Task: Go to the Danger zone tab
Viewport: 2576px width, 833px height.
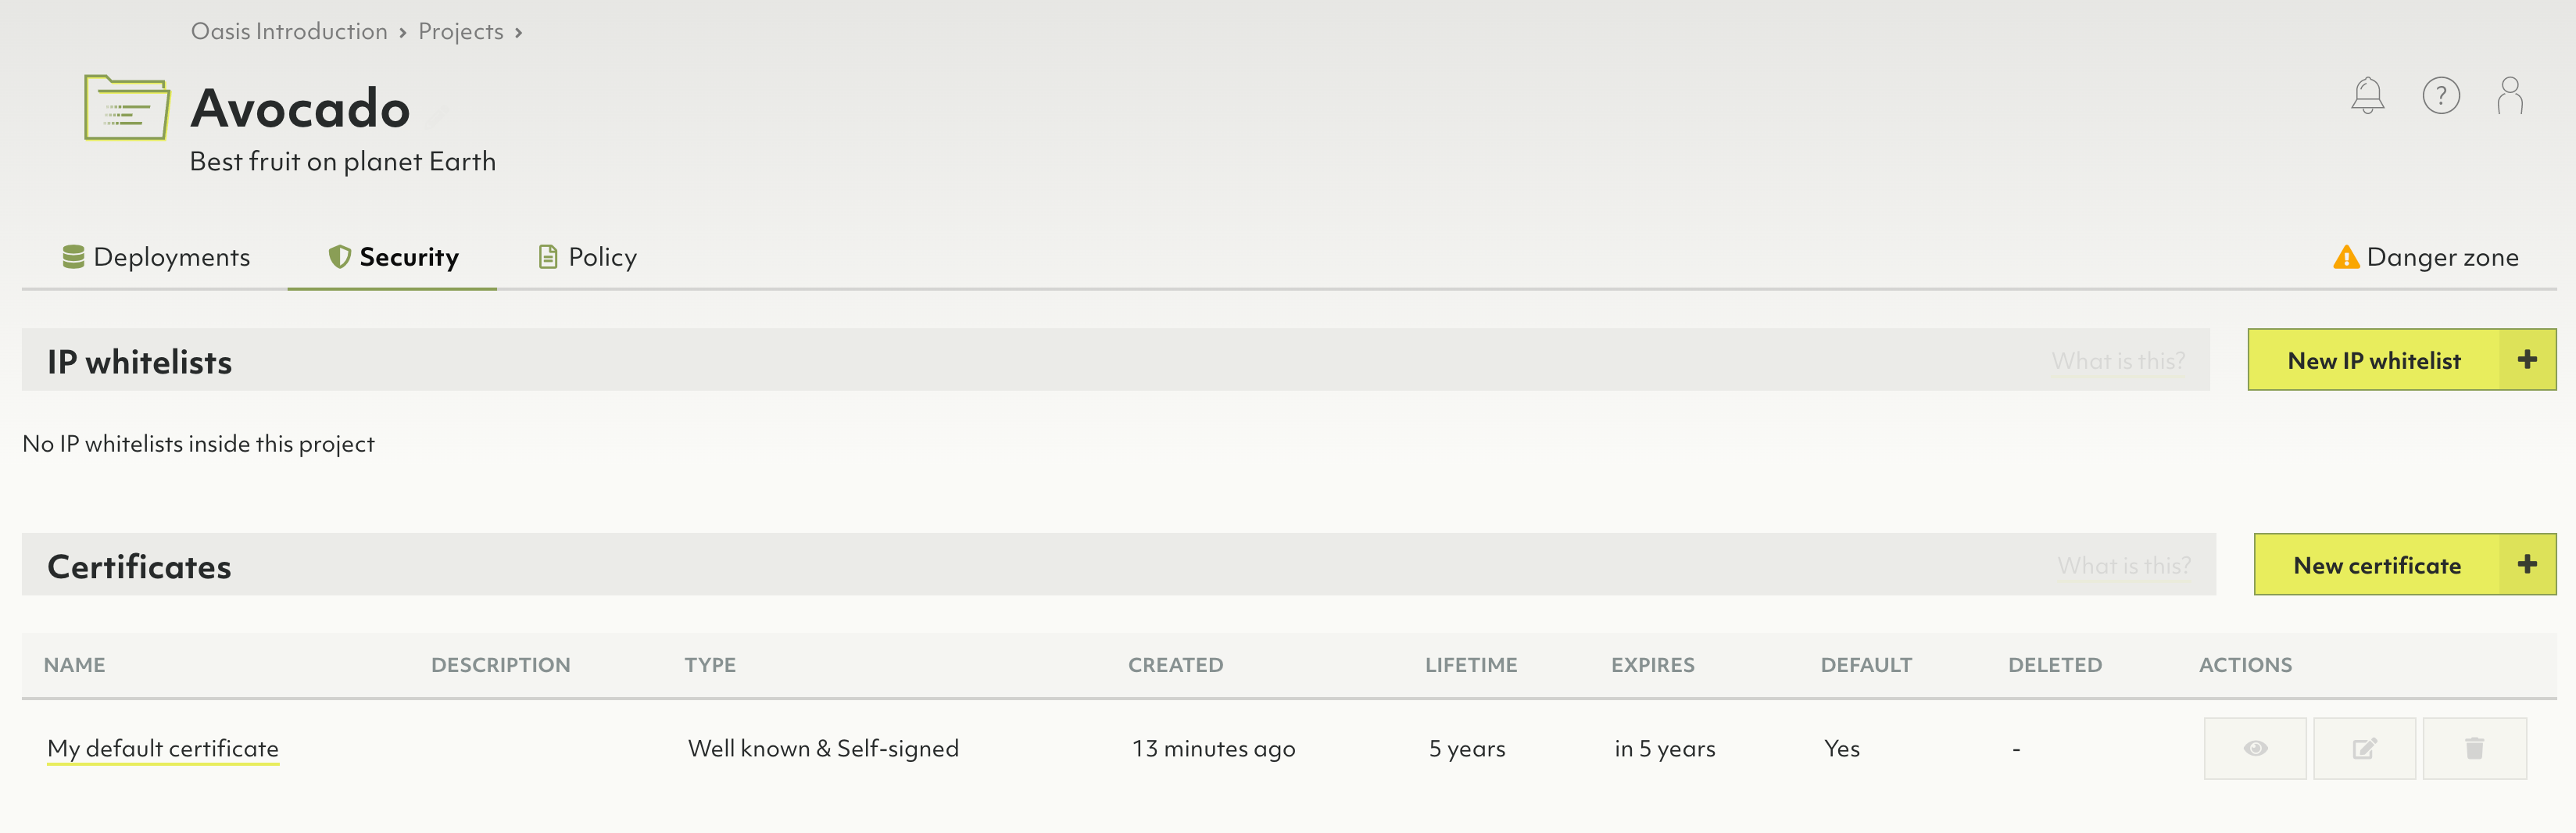Action: coord(2425,257)
